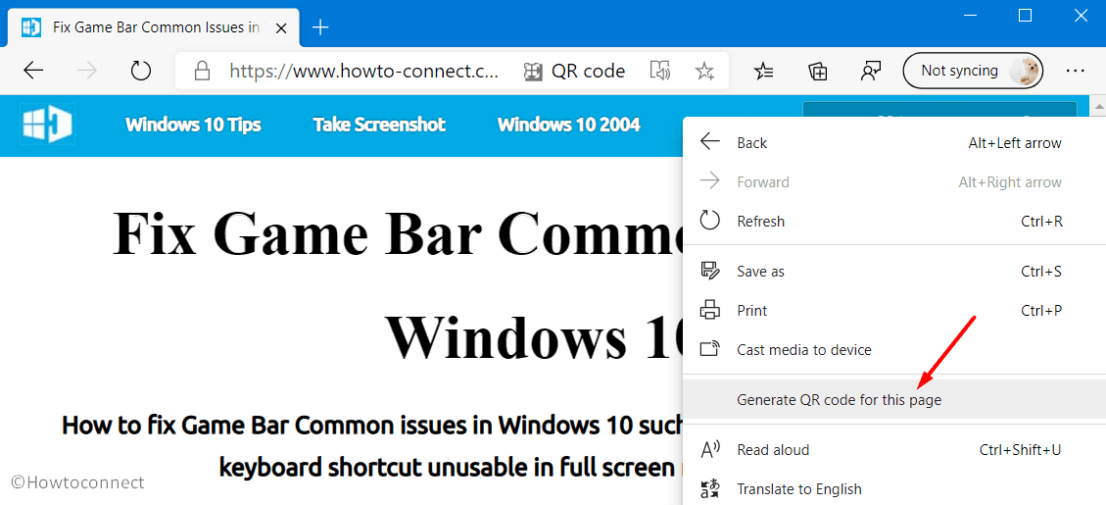Screen dimensions: 1106x505
Task: Open Windows 10 2004 navigation link
Action: point(569,125)
